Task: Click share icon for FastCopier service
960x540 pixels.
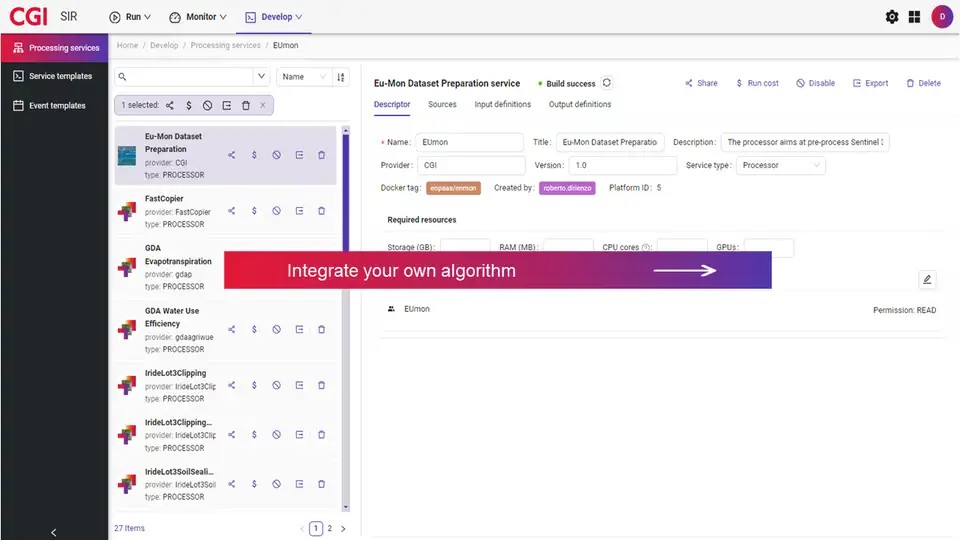Action: [x=232, y=211]
